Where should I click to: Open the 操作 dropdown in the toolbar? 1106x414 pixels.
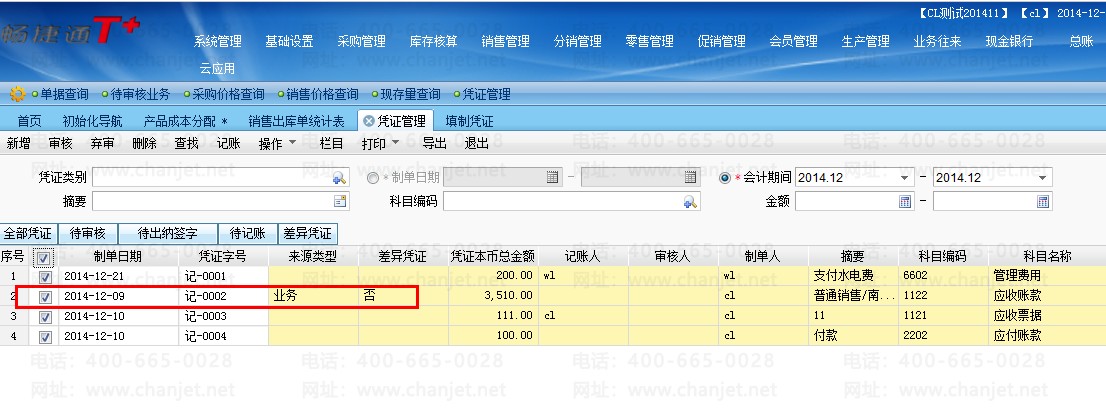[x=277, y=143]
